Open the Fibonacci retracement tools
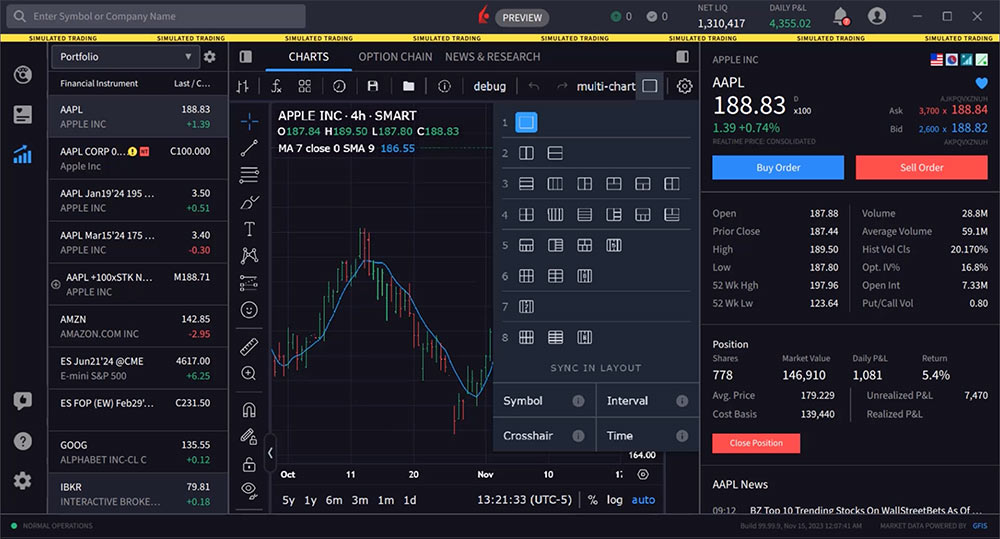The width and height of the screenshot is (1000, 539). click(249, 175)
